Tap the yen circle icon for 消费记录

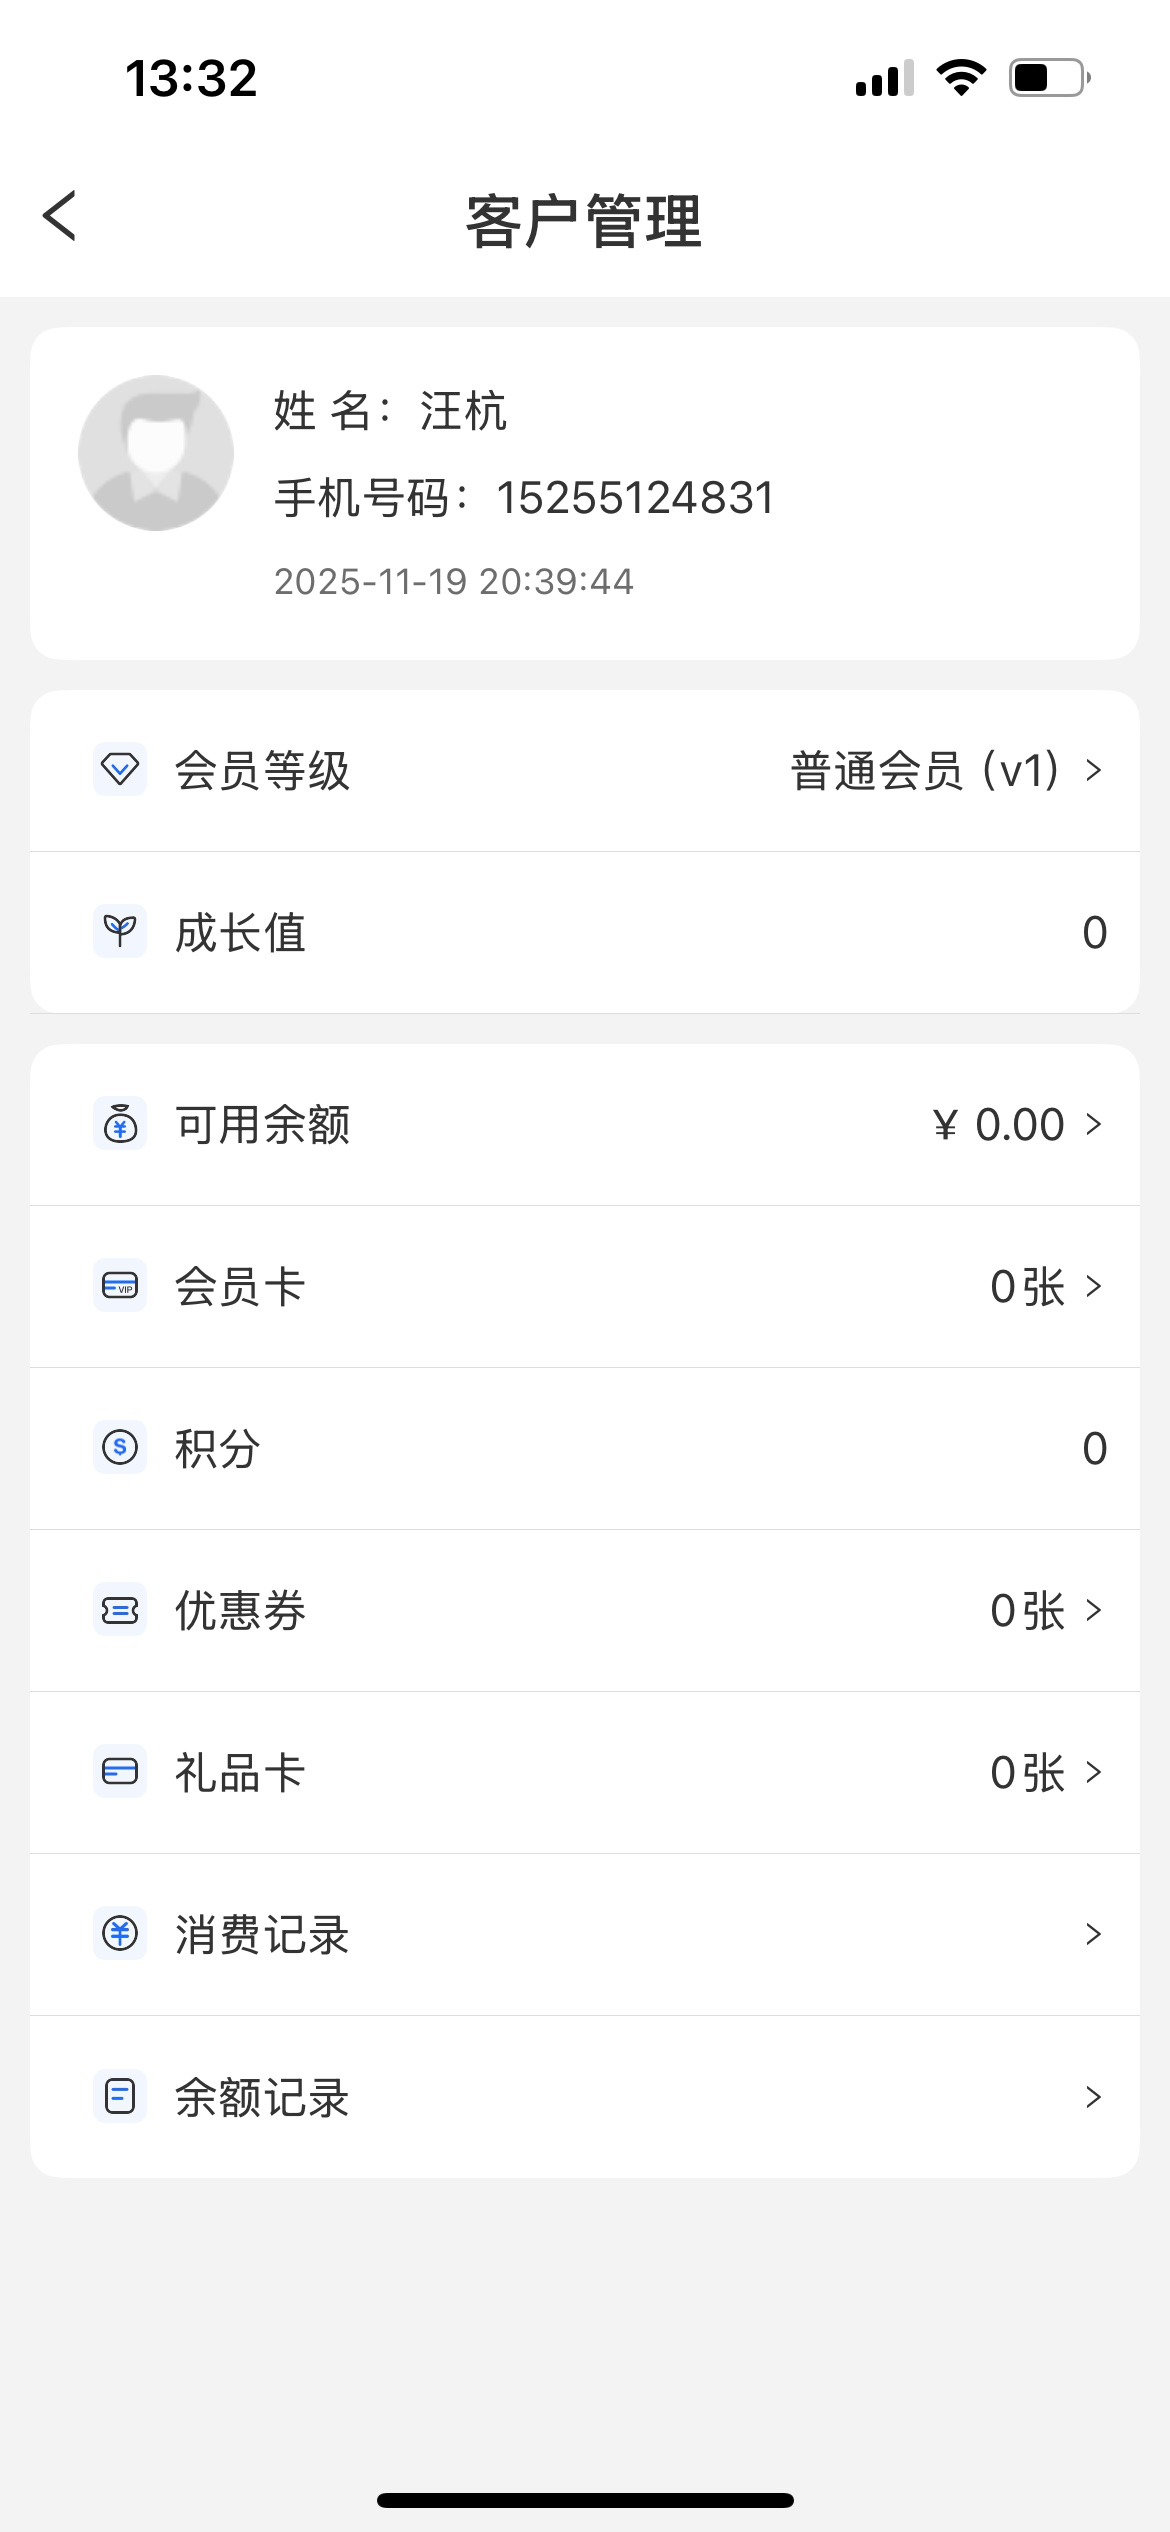tap(120, 1934)
